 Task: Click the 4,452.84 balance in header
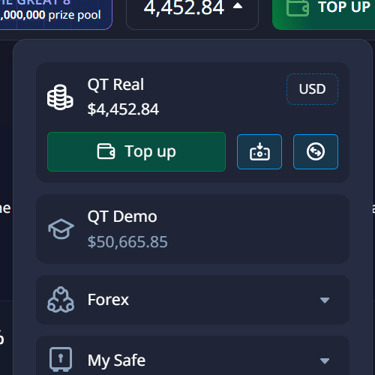(x=184, y=7)
